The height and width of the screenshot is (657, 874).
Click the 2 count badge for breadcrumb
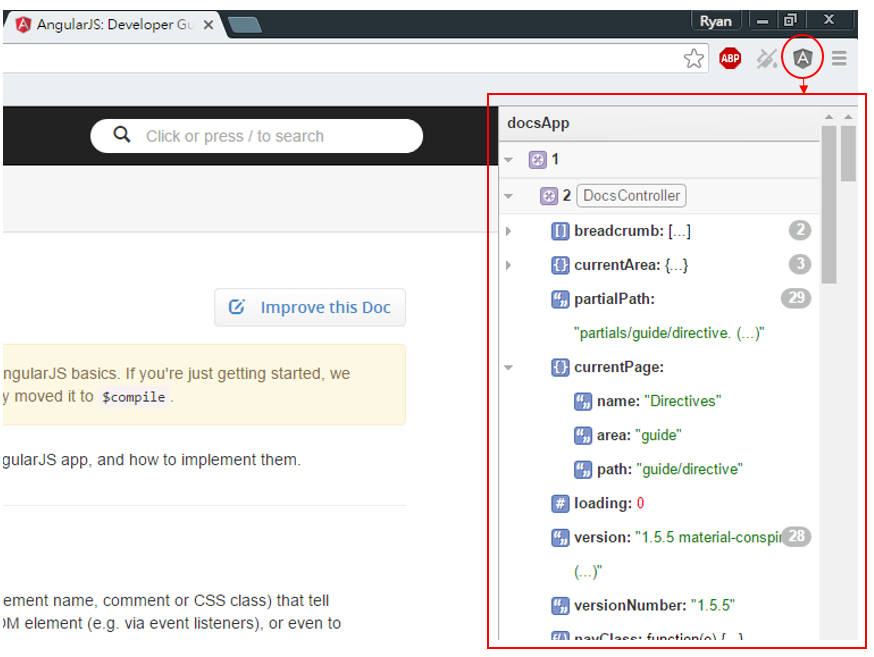point(800,230)
